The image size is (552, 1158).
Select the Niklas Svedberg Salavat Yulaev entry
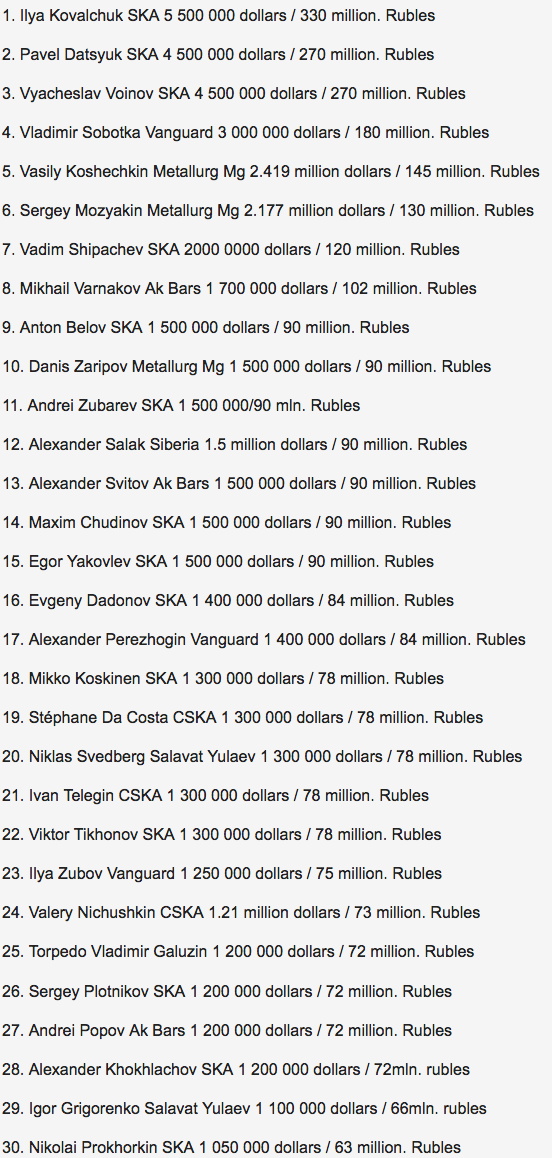click(262, 757)
